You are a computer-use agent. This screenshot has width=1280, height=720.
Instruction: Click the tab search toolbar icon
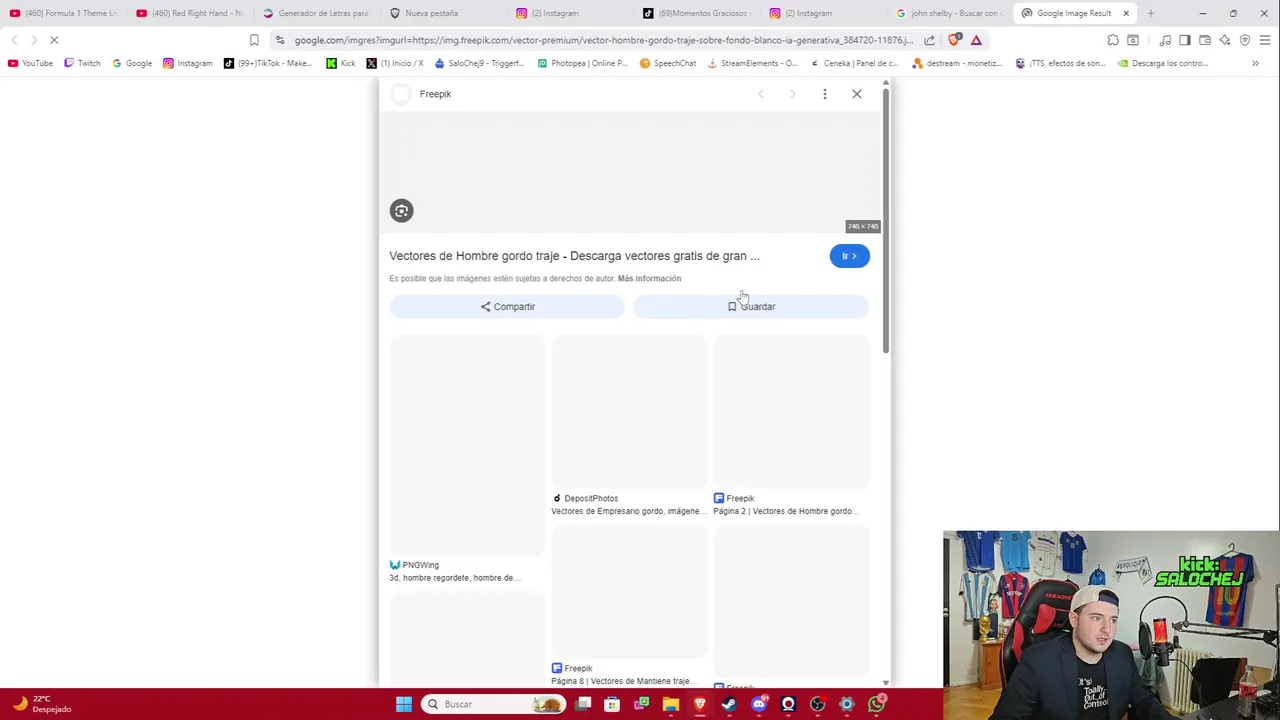[x=1133, y=40]
